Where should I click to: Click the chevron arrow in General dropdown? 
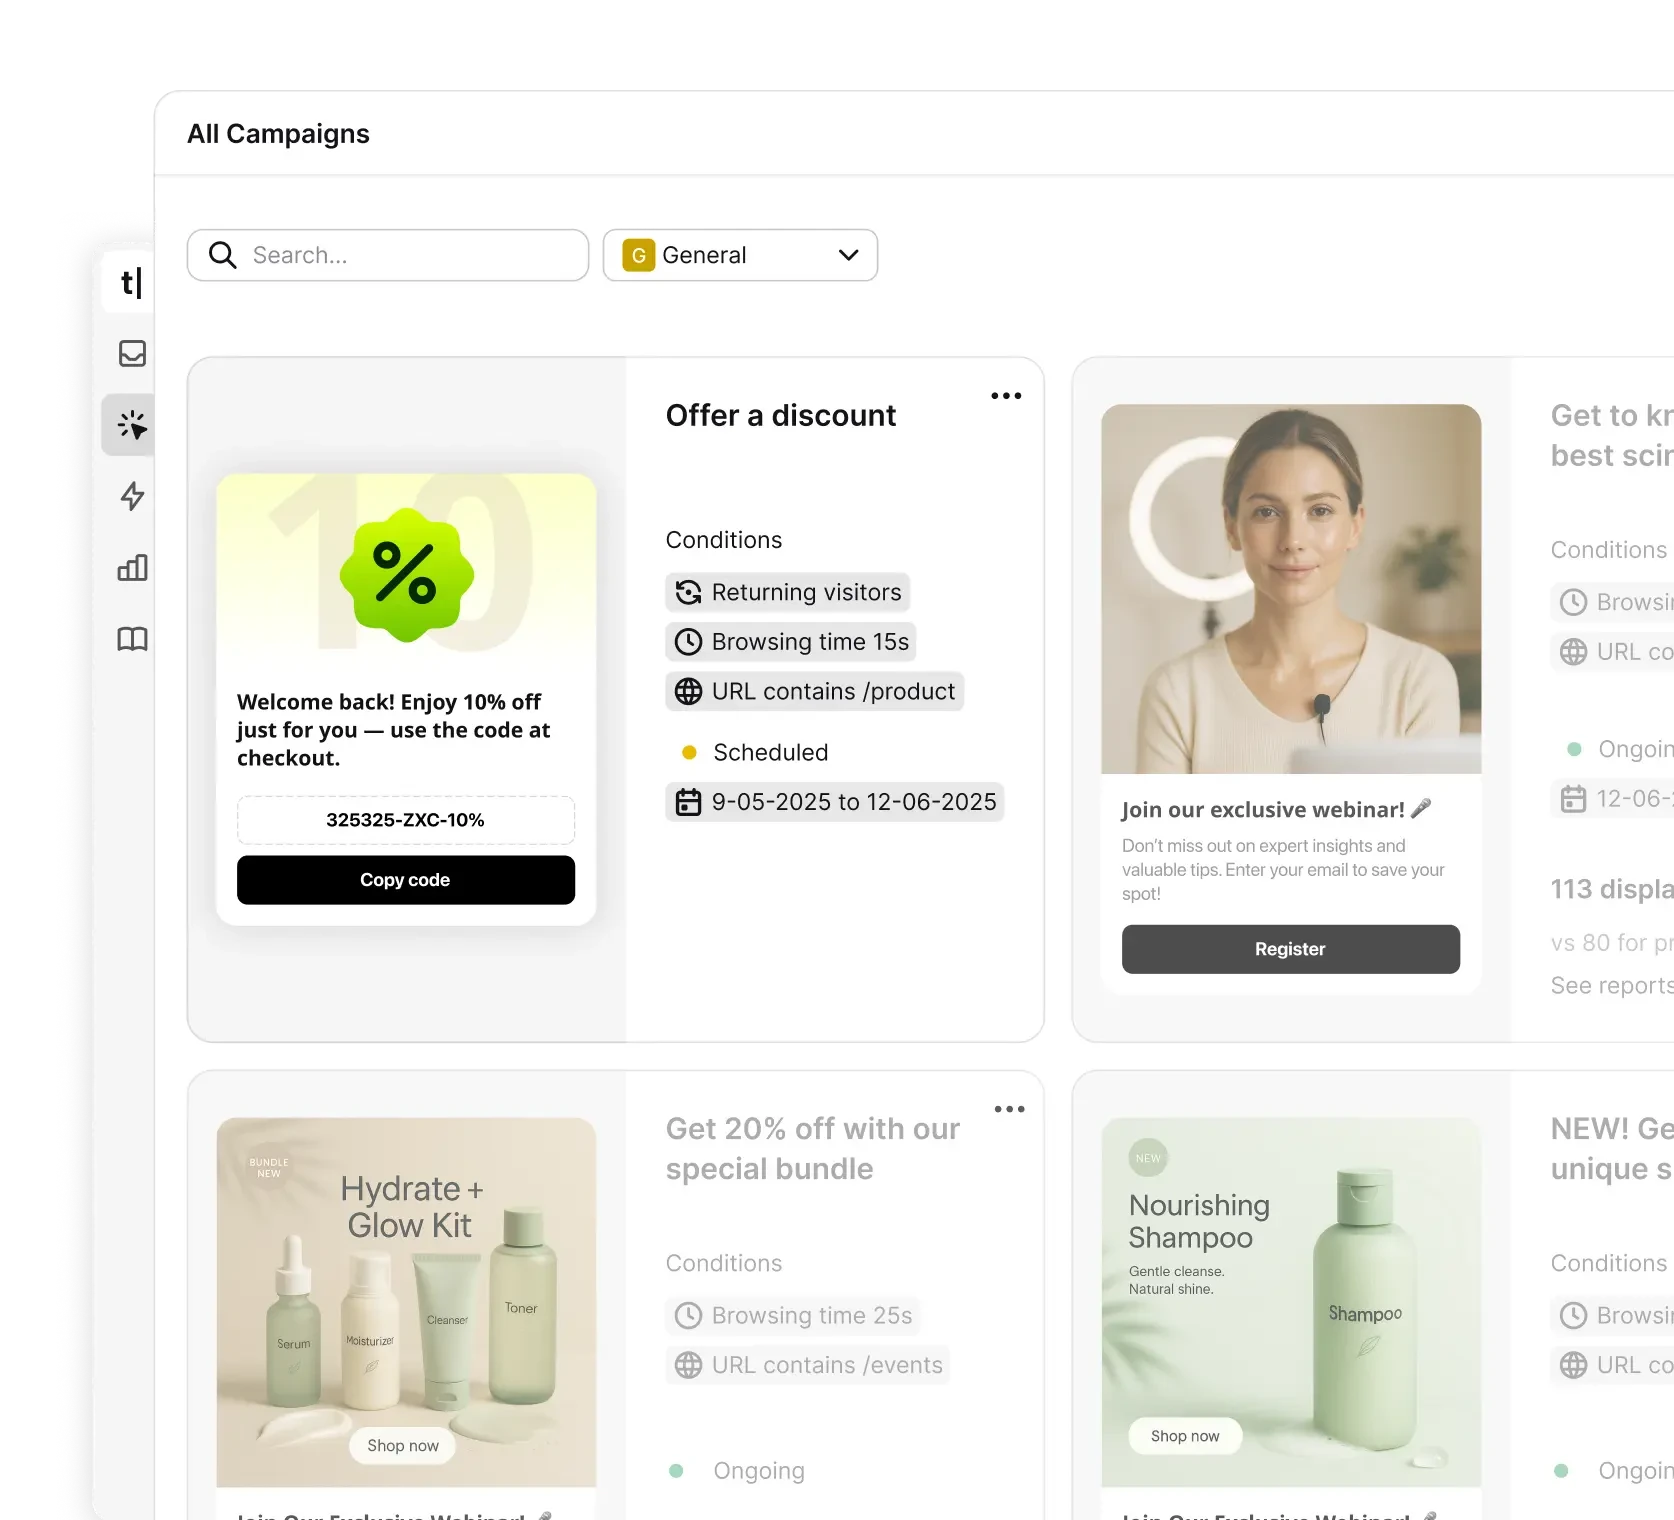coord(848,255)
